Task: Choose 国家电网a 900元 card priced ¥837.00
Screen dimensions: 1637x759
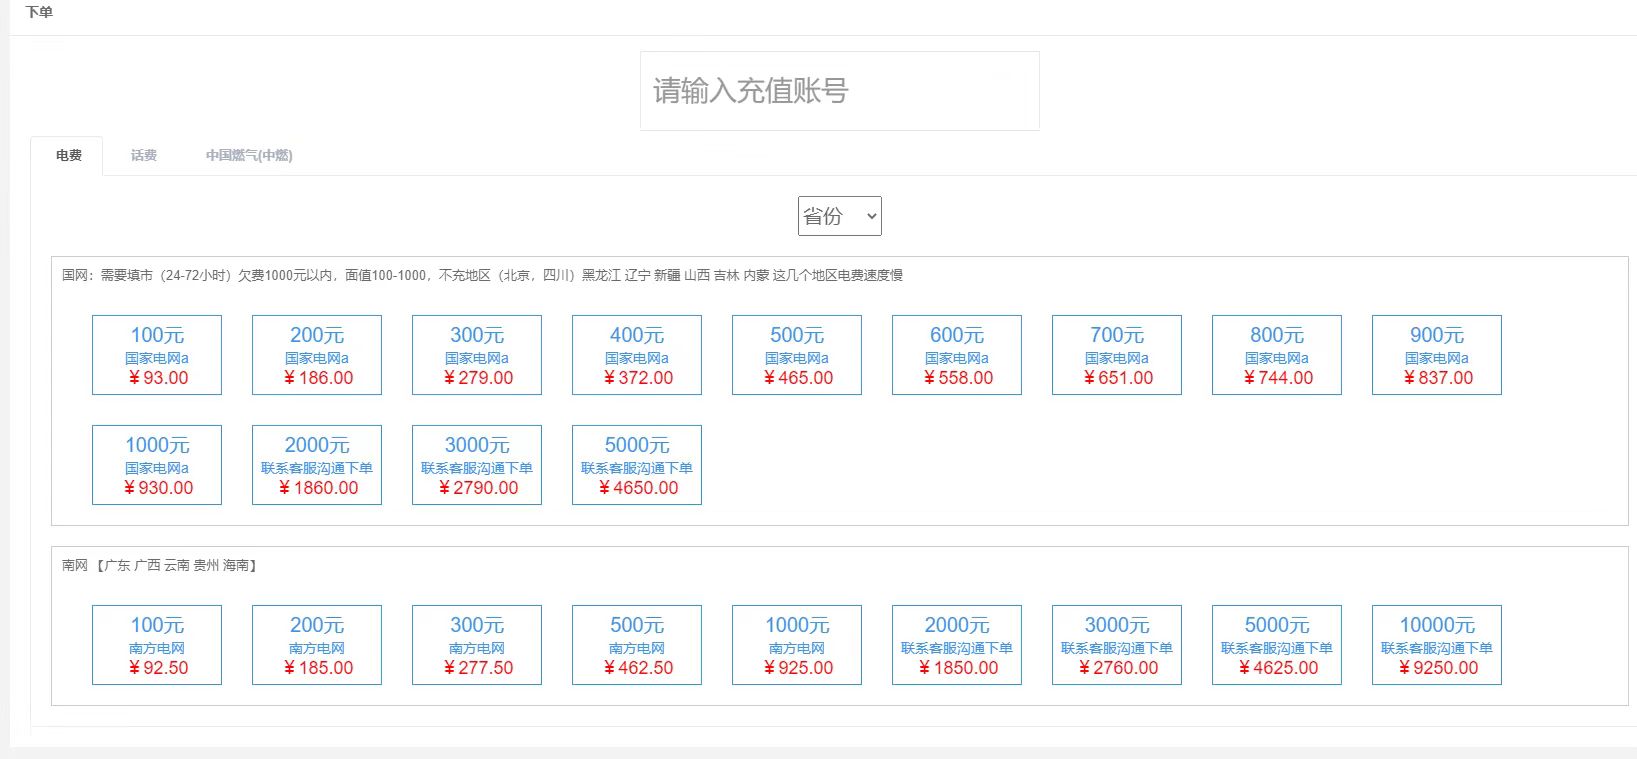Action: (x=1437, y=355)
